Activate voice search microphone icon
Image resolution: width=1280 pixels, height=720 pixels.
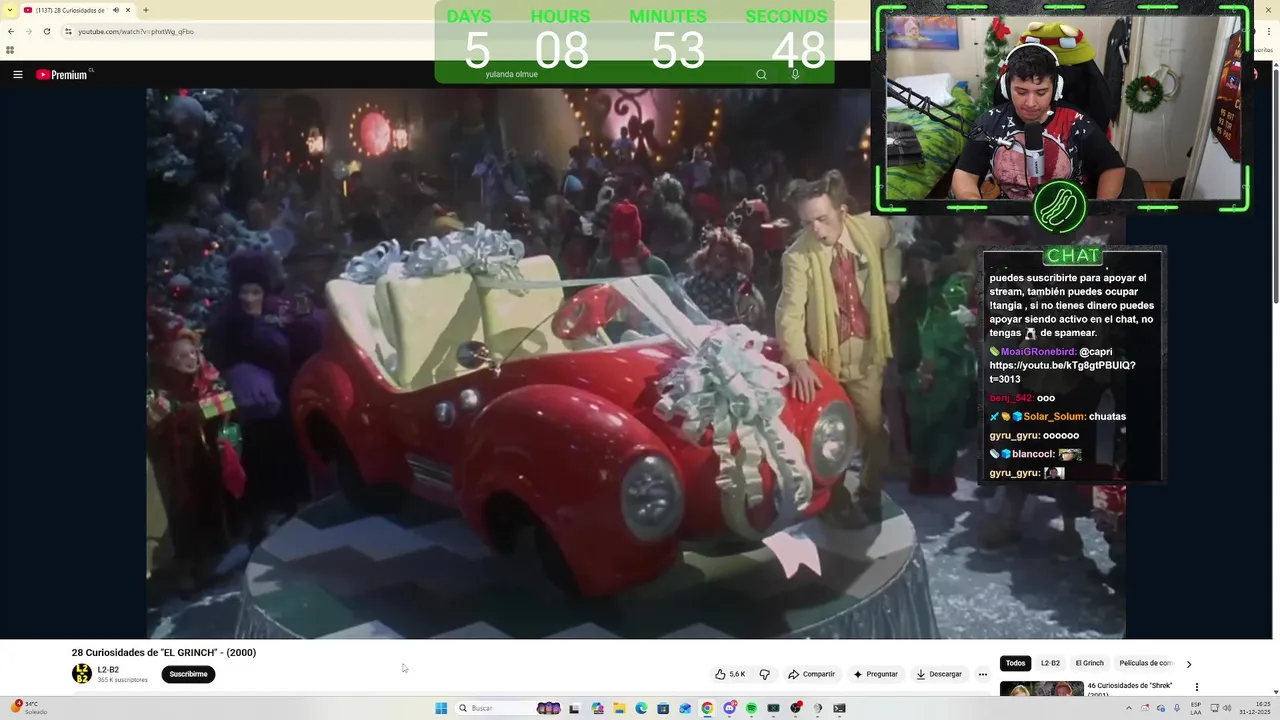[x=795, y=74]
